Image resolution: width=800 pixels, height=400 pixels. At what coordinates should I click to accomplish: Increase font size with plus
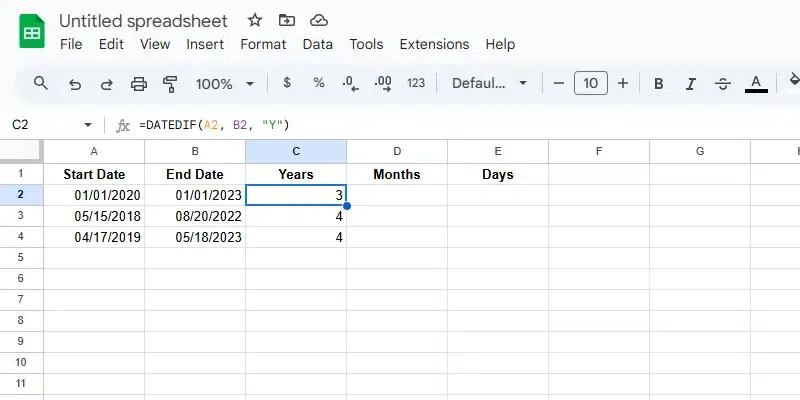pyautogui.click(x=622, y=83)
